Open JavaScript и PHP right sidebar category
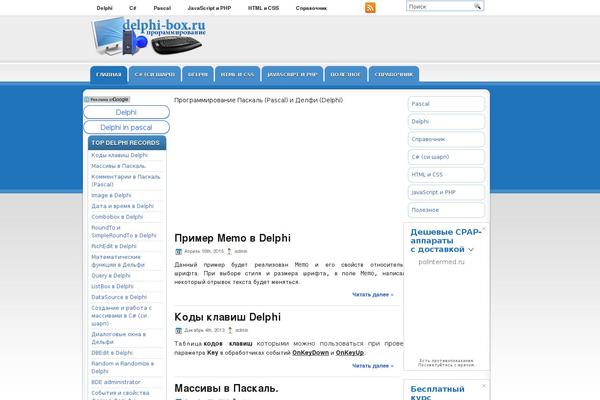Viewport: 600px width, 400px height. pos(447,192)
